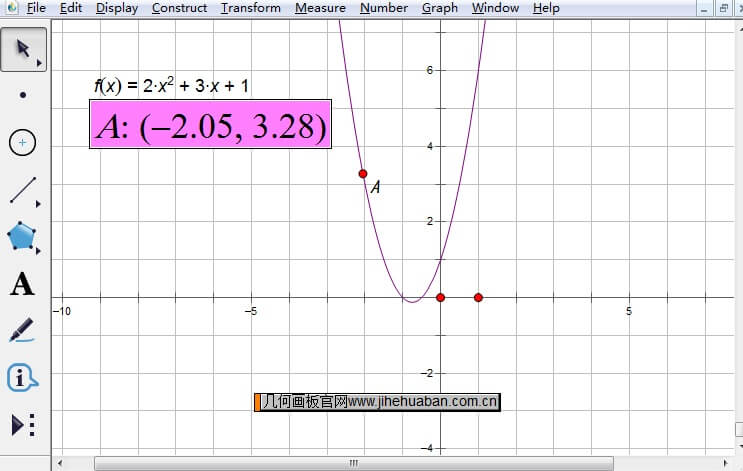This screenshot has height=471, width=743.
Task: Select the f(x) function expression label
Action: click(171, 86)
